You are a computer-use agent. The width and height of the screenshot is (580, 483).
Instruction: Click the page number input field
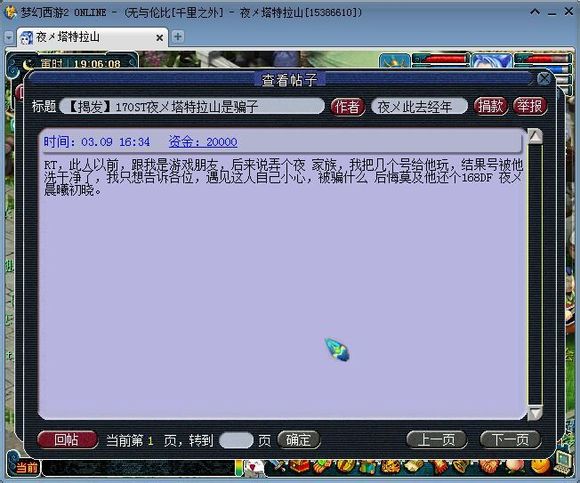click(x=236, y=440)
